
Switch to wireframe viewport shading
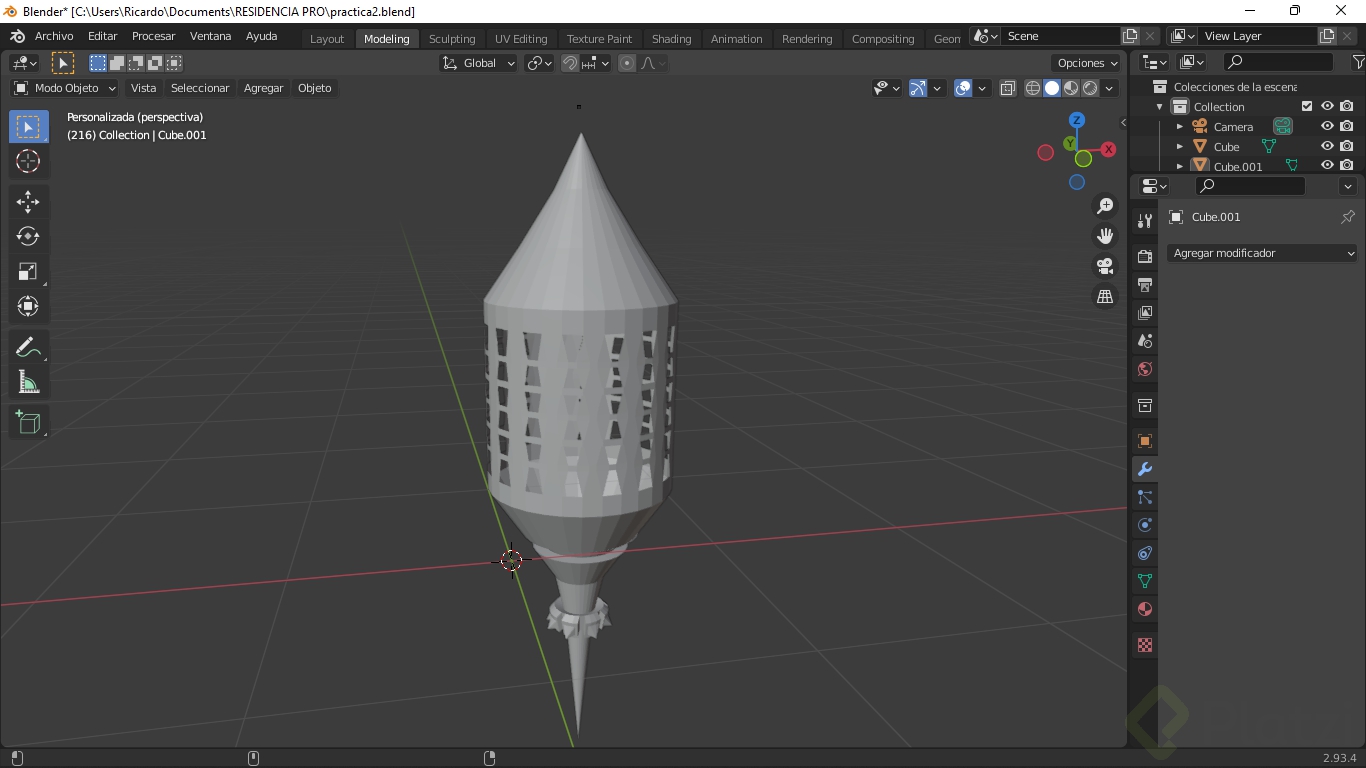(x=1033, y=88)
